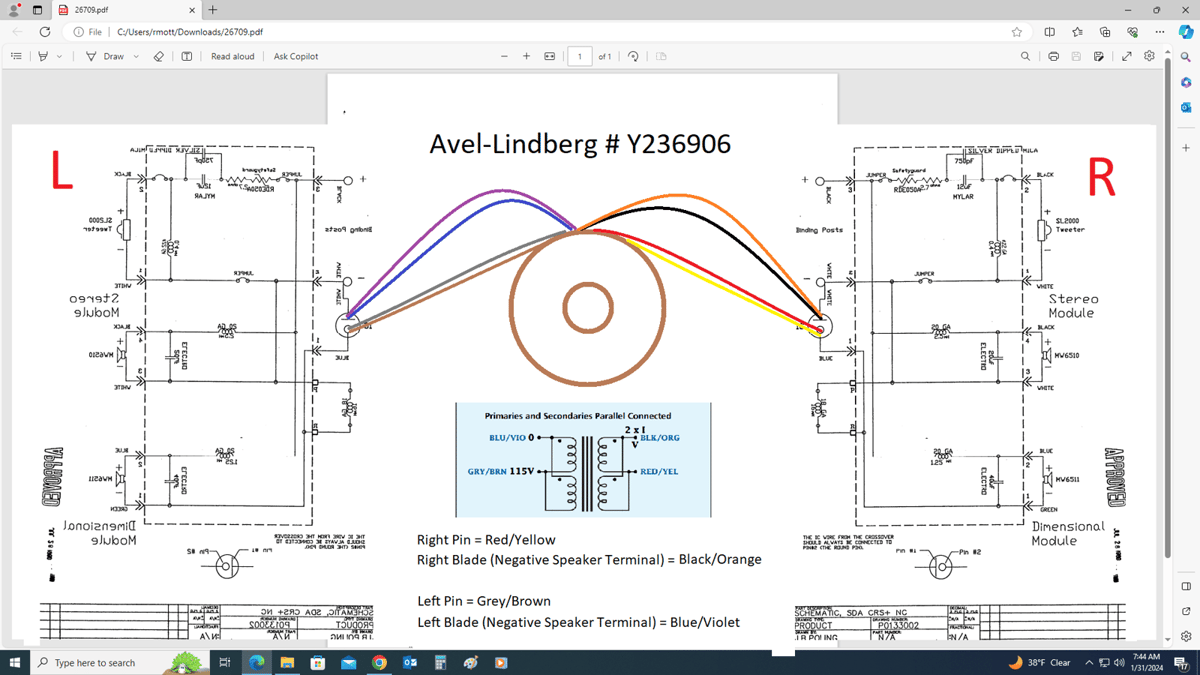1200x675 pixels.
Task: Open the taskbar volume control
Action: pos(1118,663)
